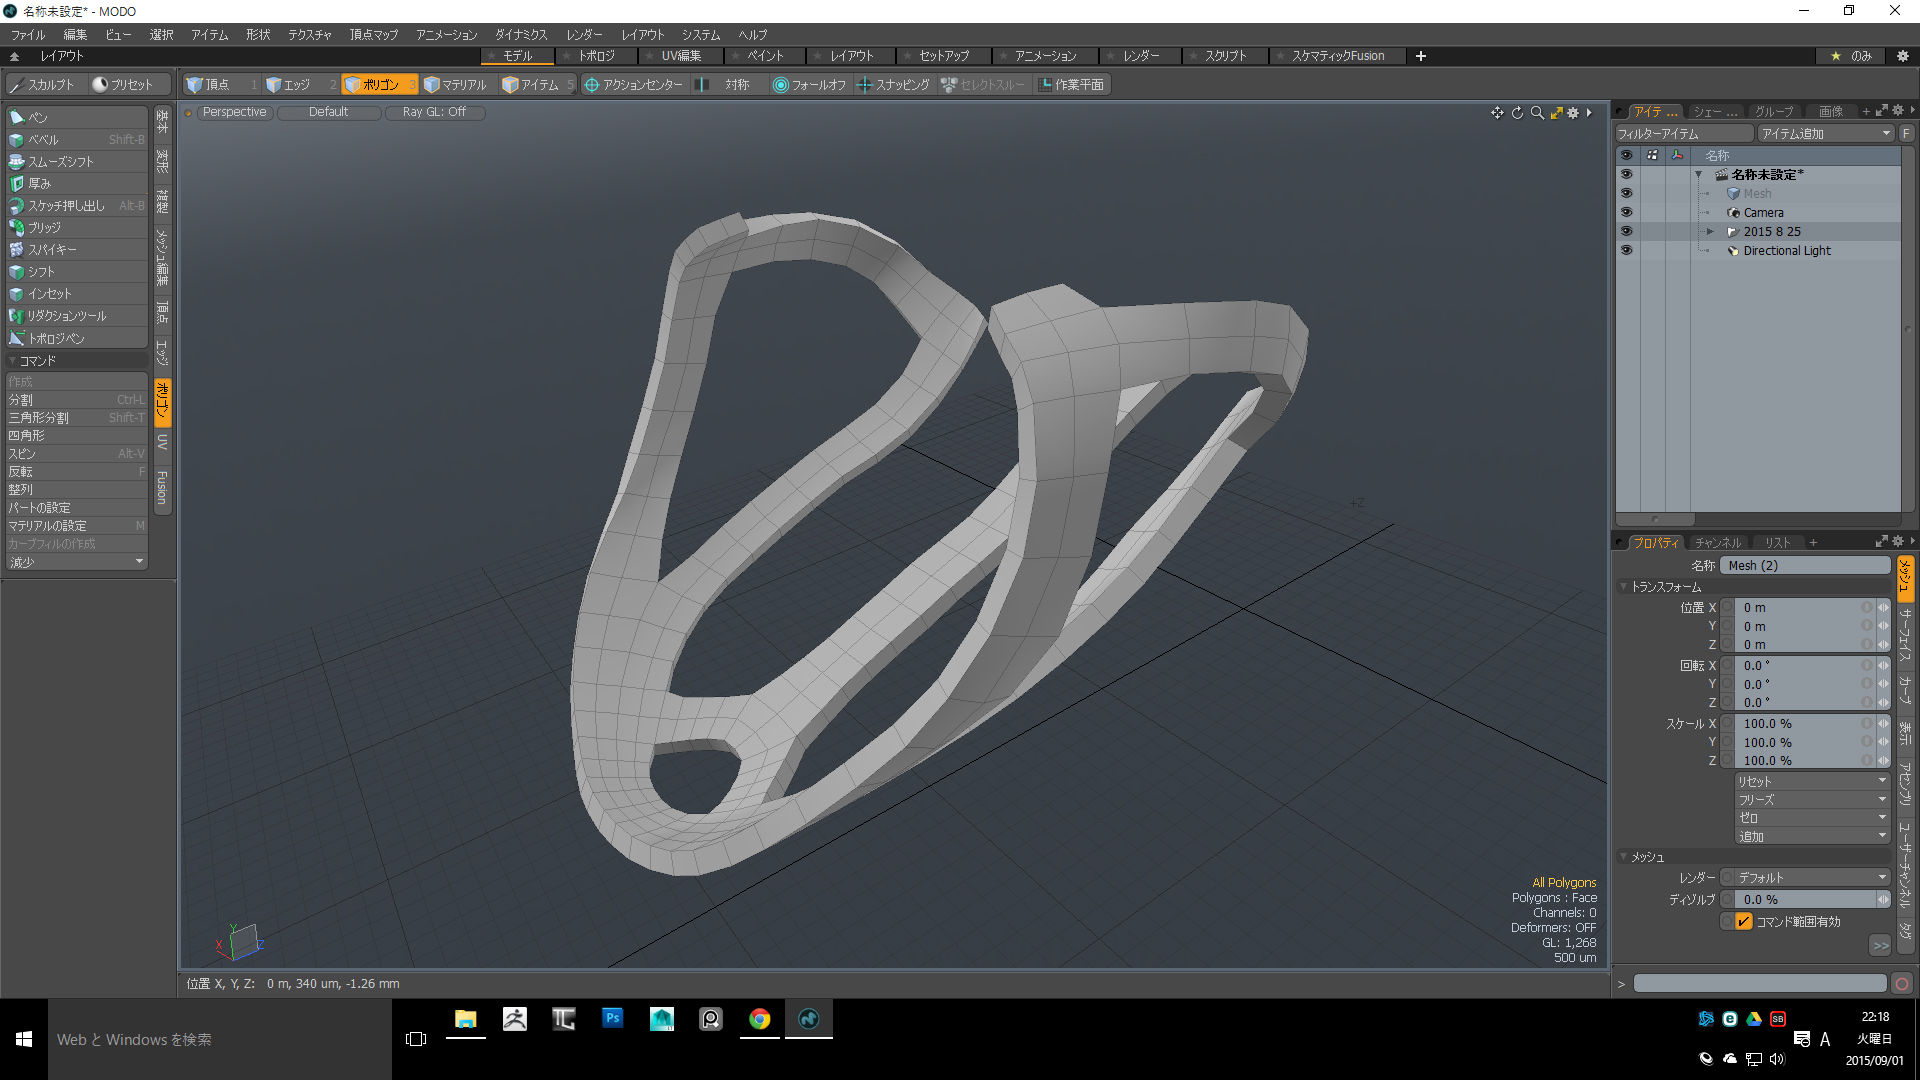
Task: Open the サーフェイス vertical properties tab
Action: pos(1905,634)
